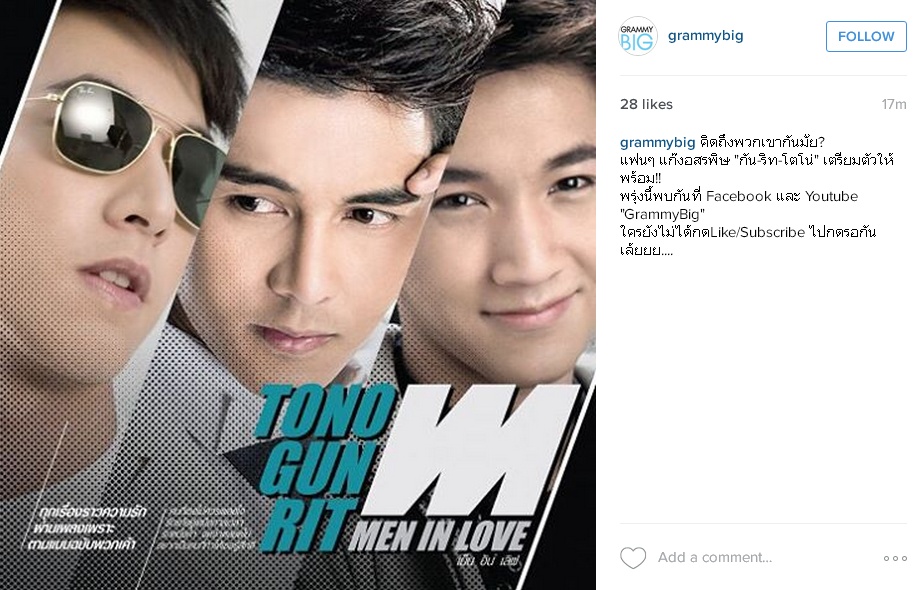Click grammybig username in the caption
This screenshot has width=917, height=590.
tap(657, 142)
